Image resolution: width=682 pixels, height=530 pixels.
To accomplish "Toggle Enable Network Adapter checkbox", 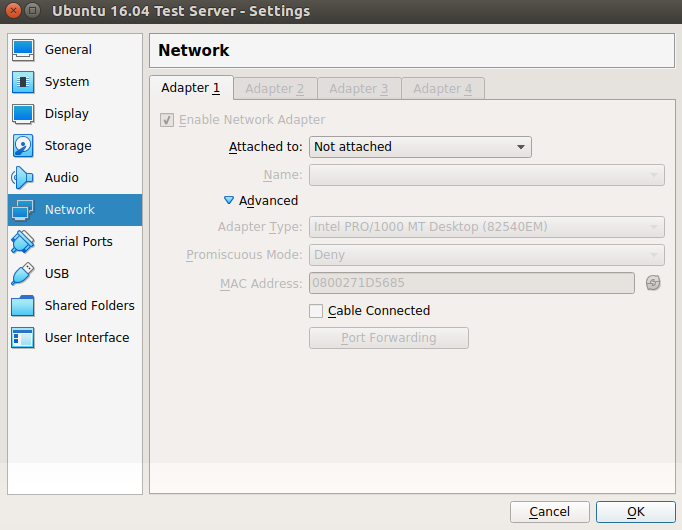I will click(x=167, y=120).
